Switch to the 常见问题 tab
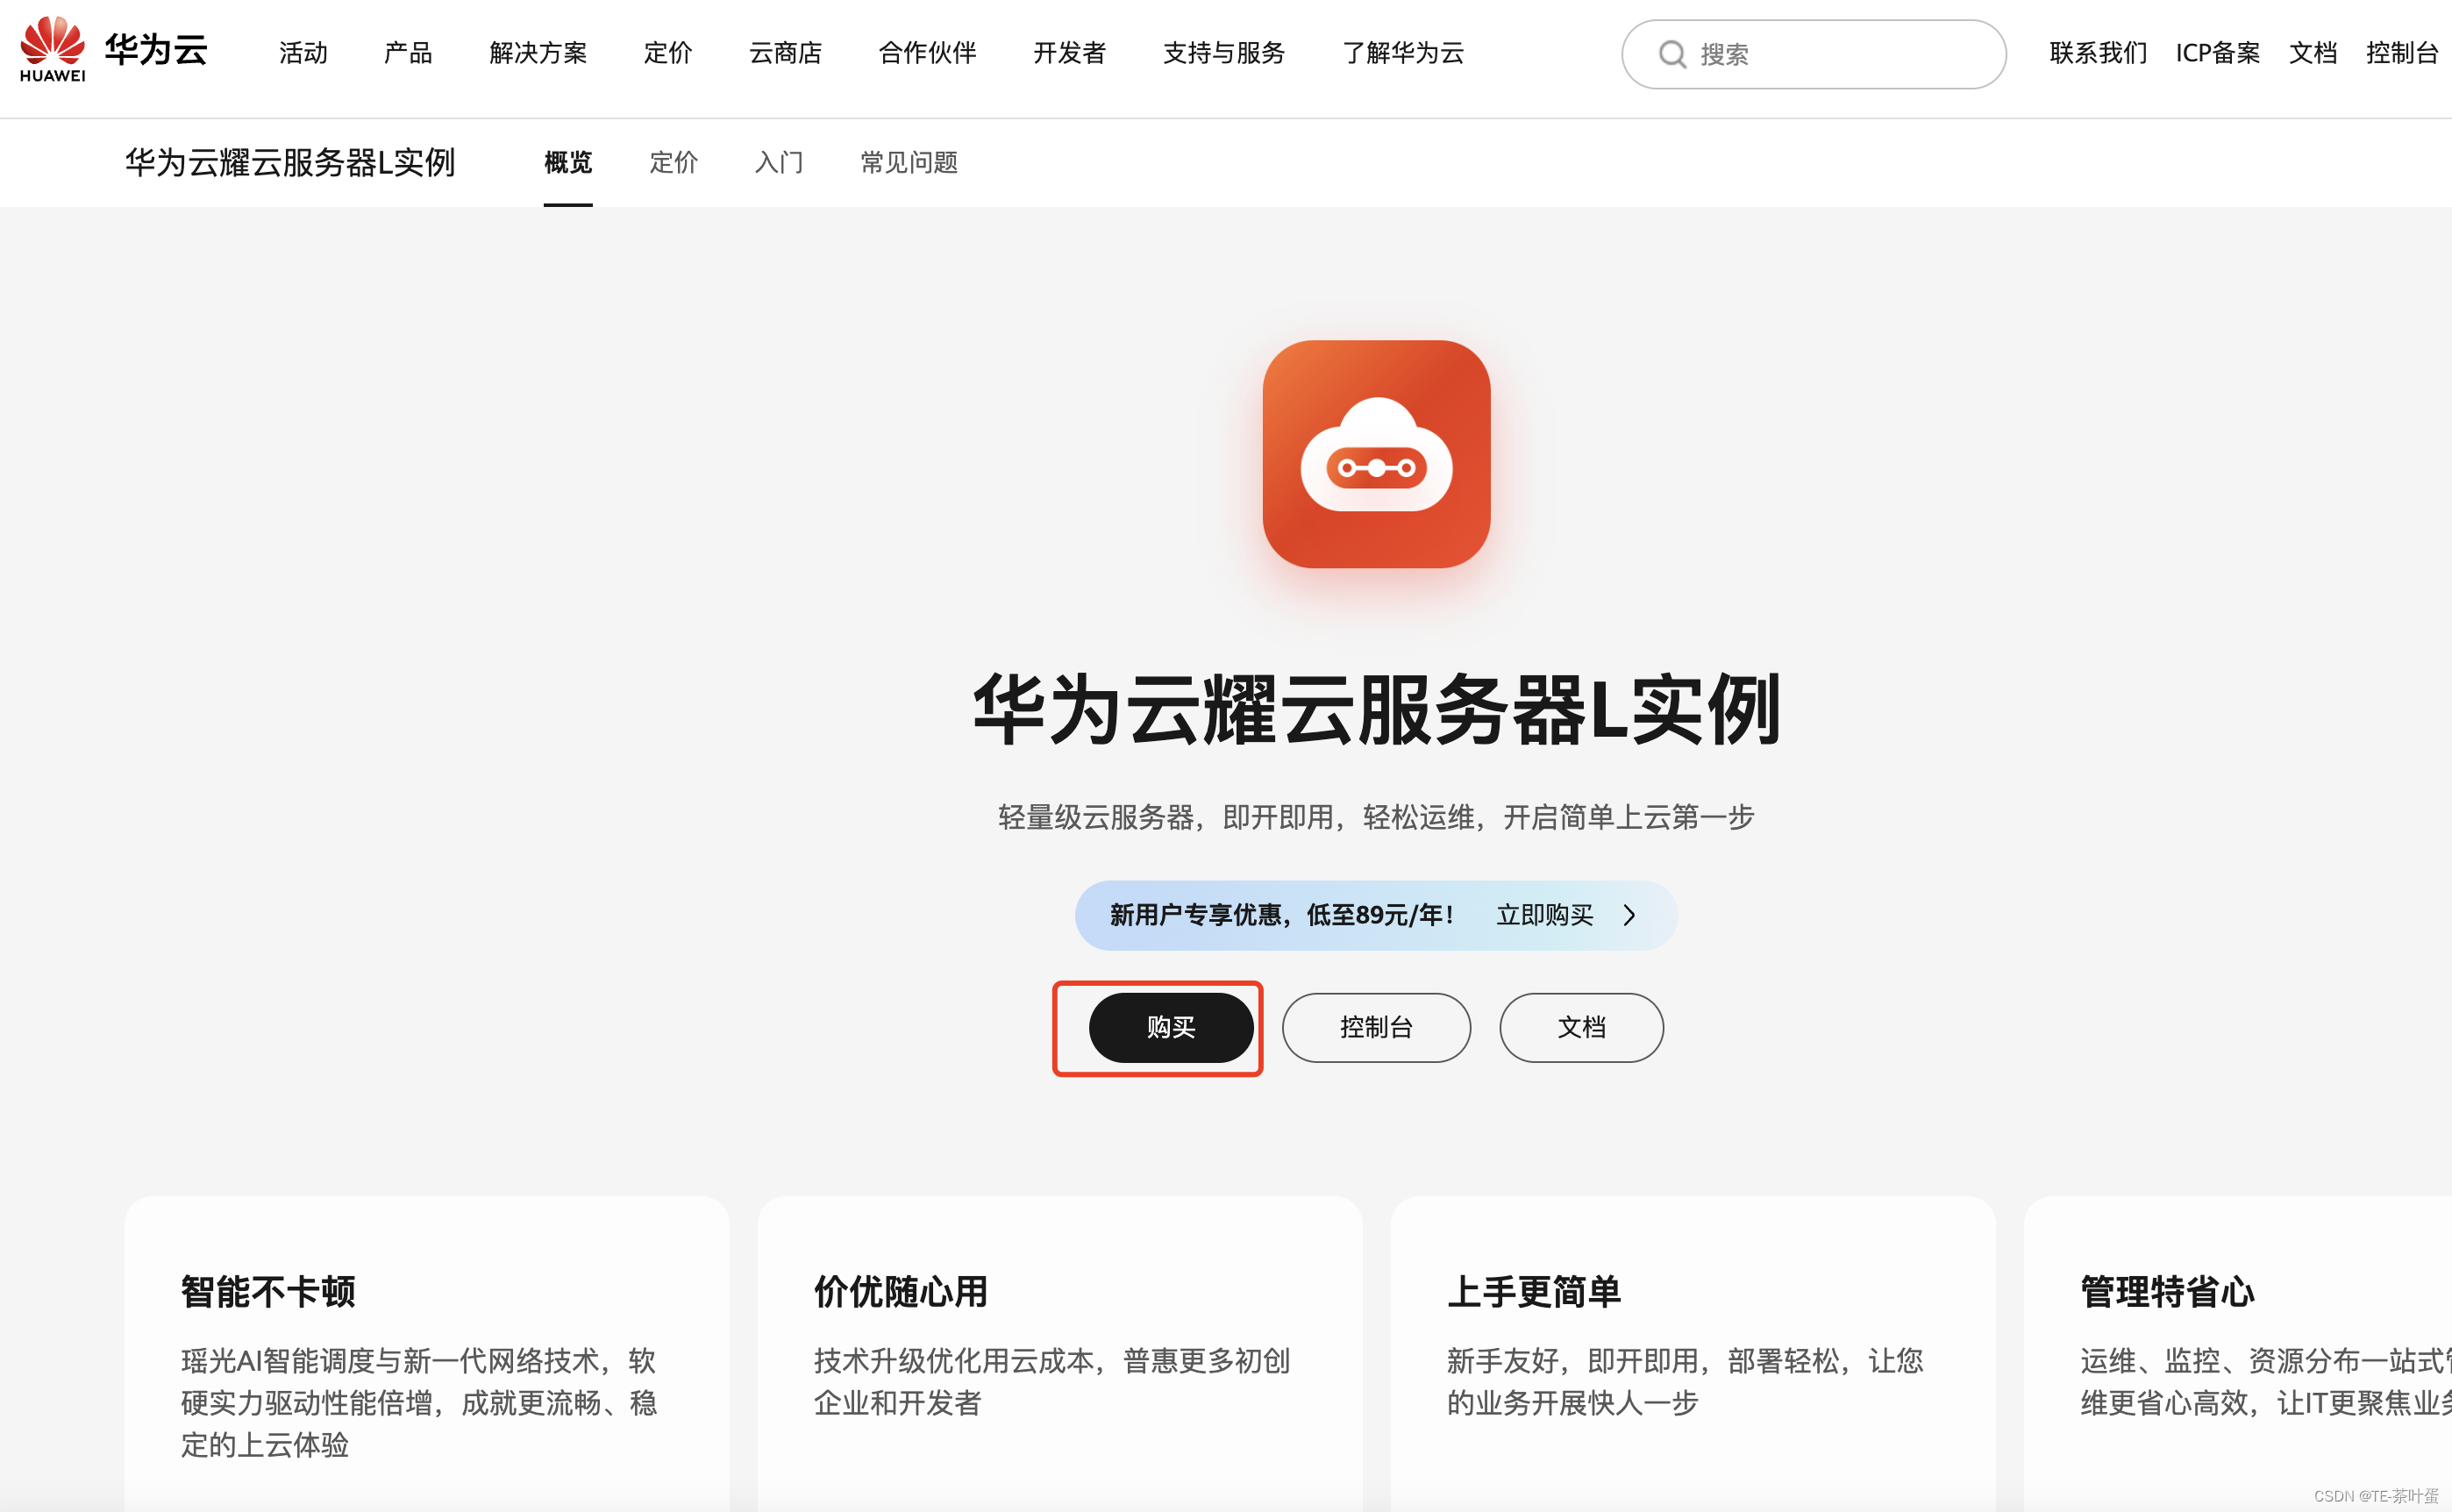The width and height of the screenshot is (2452, 1512). tap(908, 163)
